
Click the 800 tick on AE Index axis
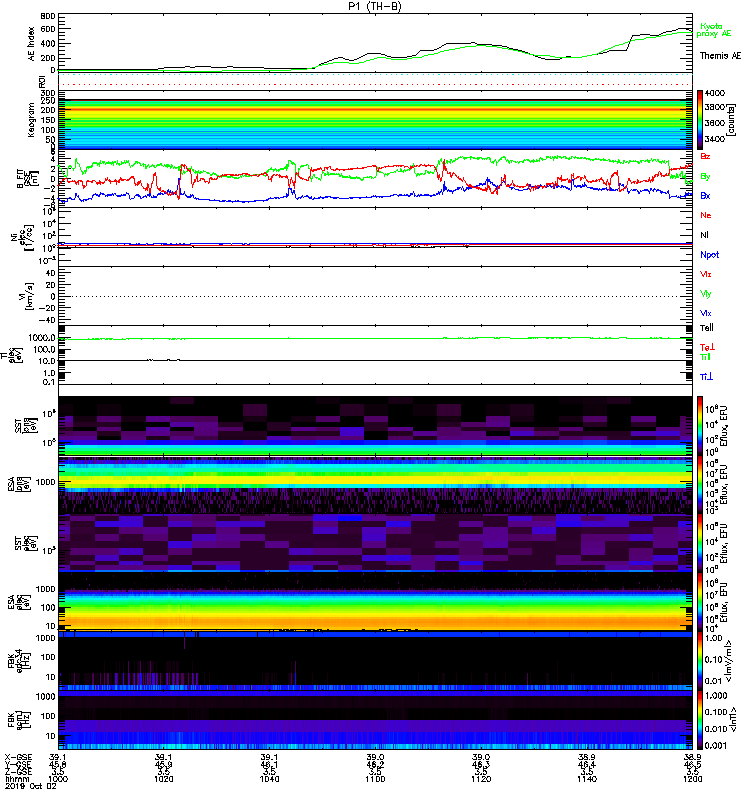[47, 16]
